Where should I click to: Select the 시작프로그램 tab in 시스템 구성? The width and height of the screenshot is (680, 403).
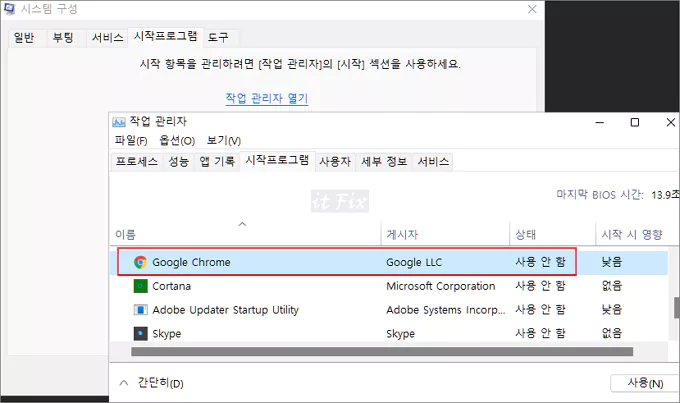(165, 36)
